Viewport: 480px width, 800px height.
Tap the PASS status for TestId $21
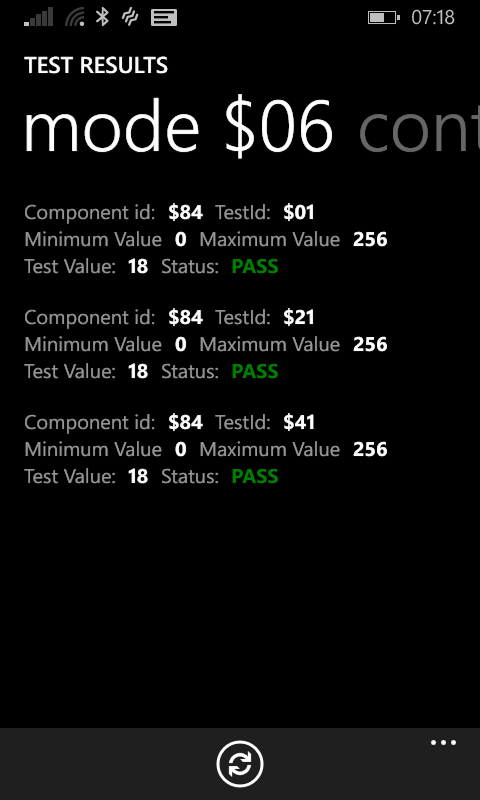255,371
